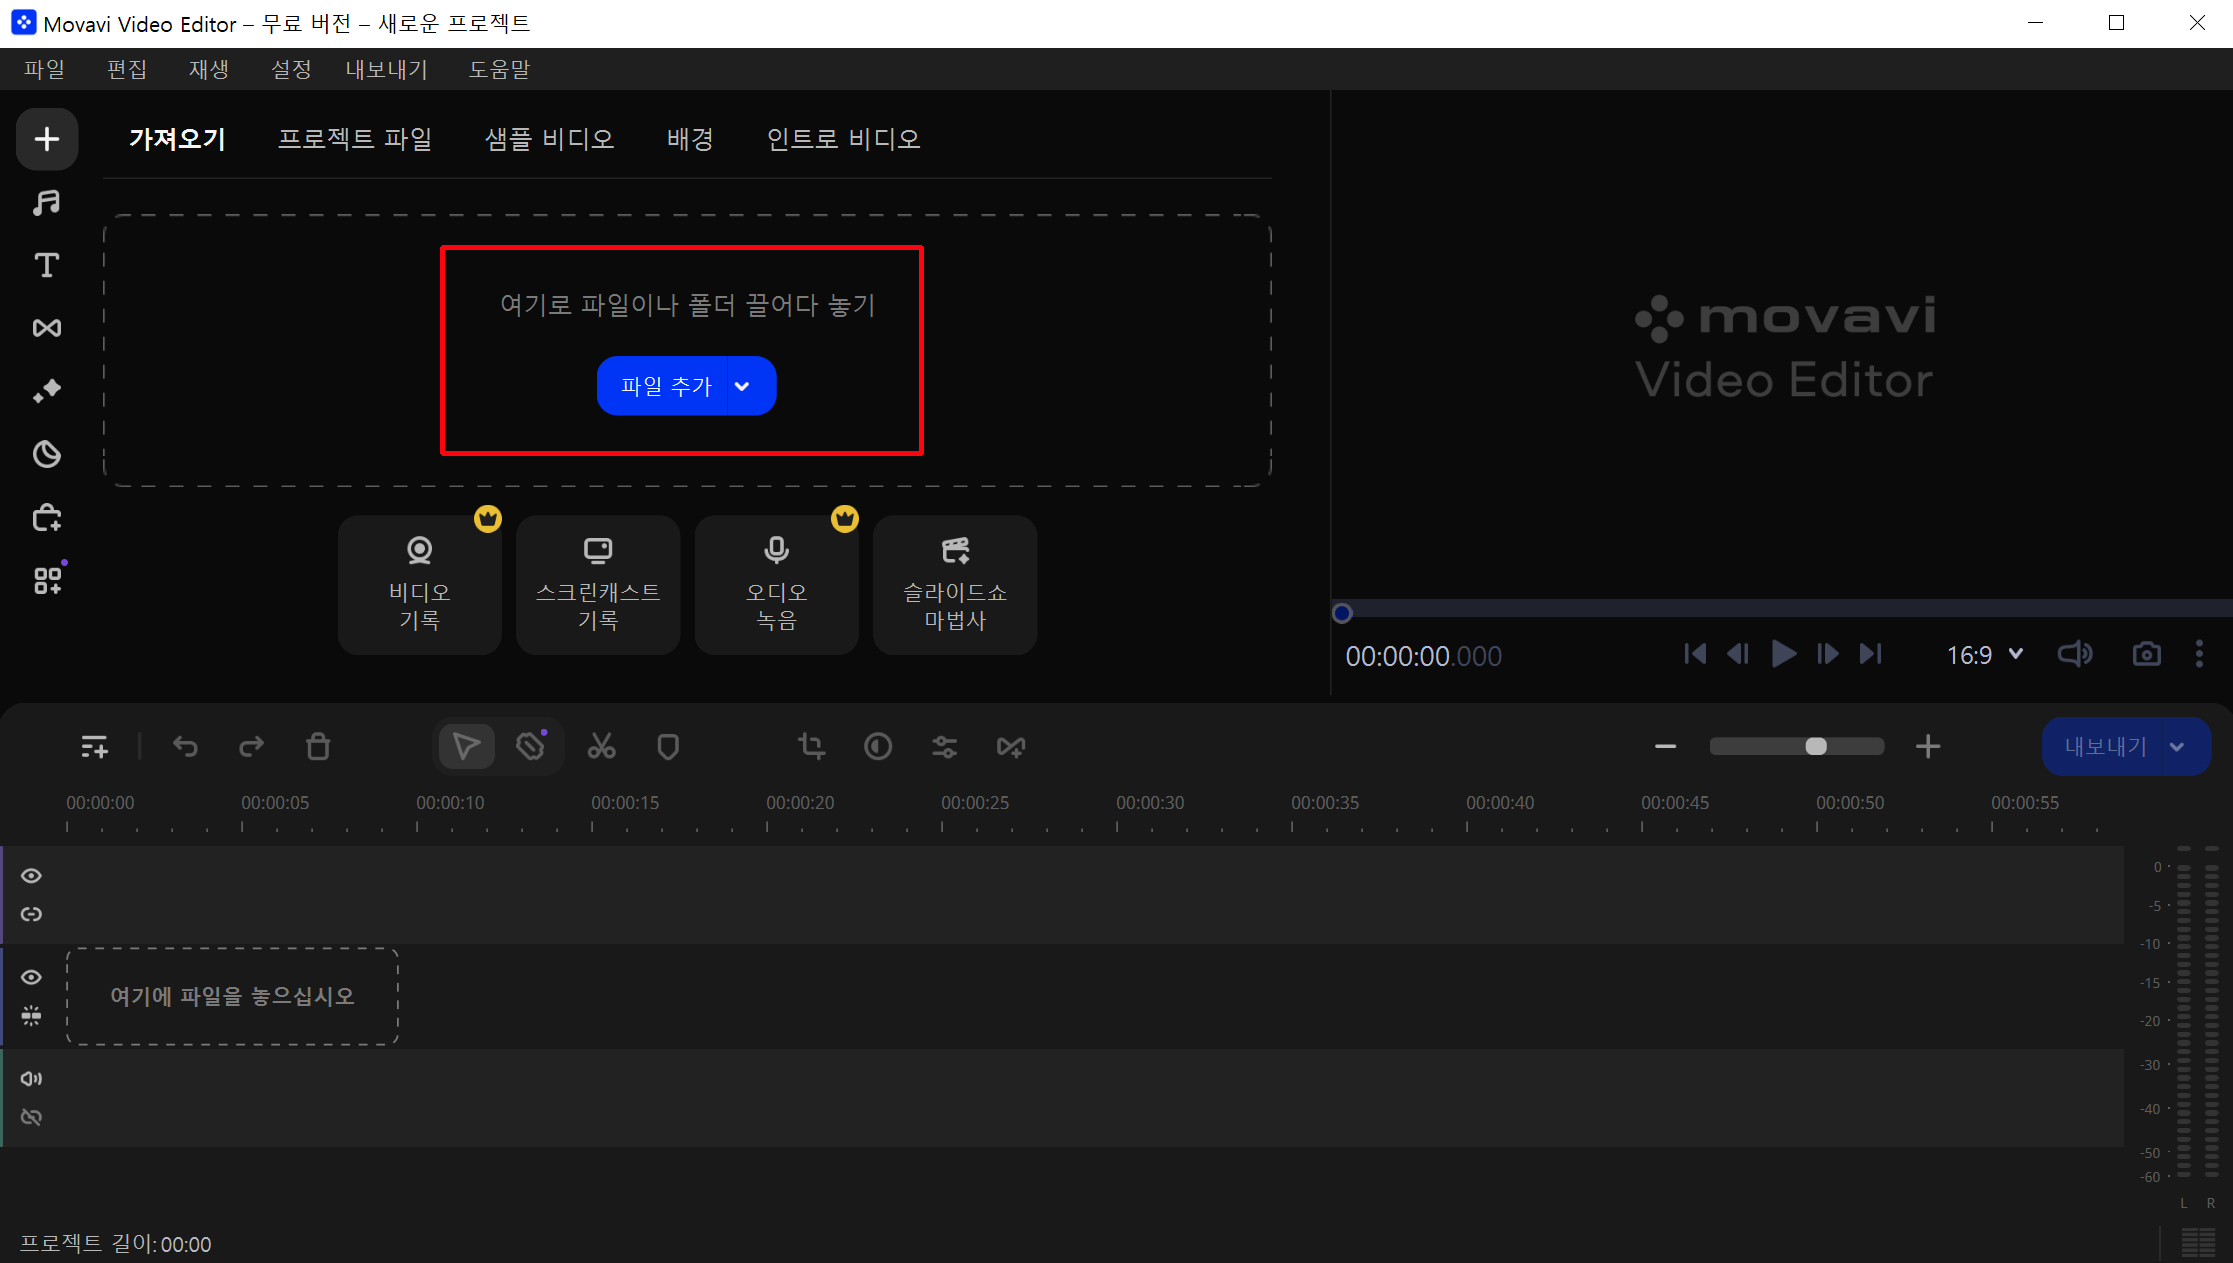Click the timeline zoom slider handle
The width and height of the screenshot is (2233, 1263).
pos(1816,746)
